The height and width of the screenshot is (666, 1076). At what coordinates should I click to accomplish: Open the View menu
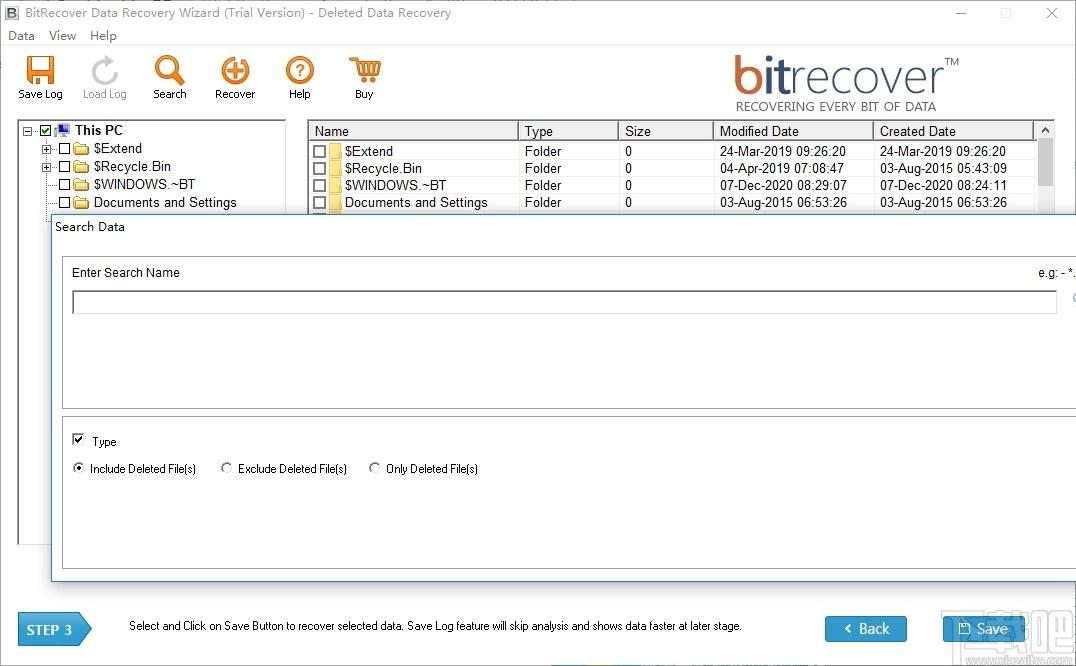pyautogui.click(x=62, y=36)
